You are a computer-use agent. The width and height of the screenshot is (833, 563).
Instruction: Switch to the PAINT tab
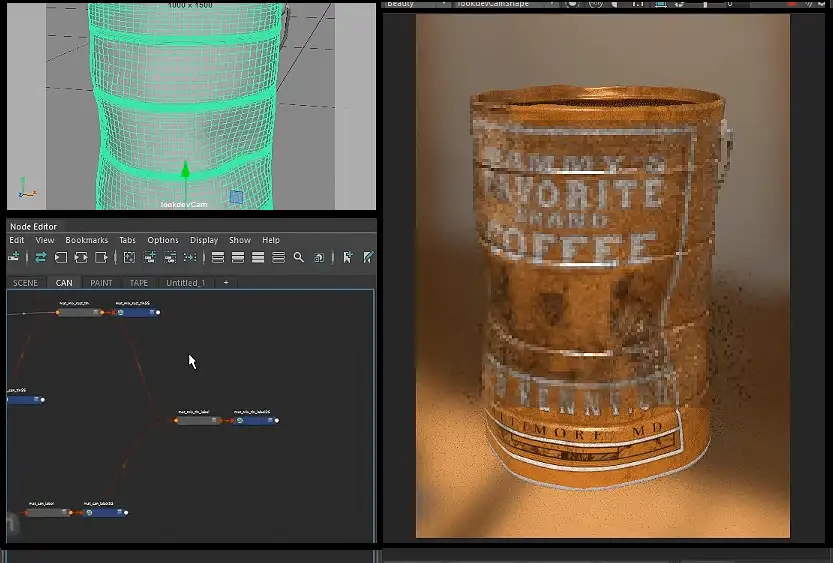[x=101, y=283]
